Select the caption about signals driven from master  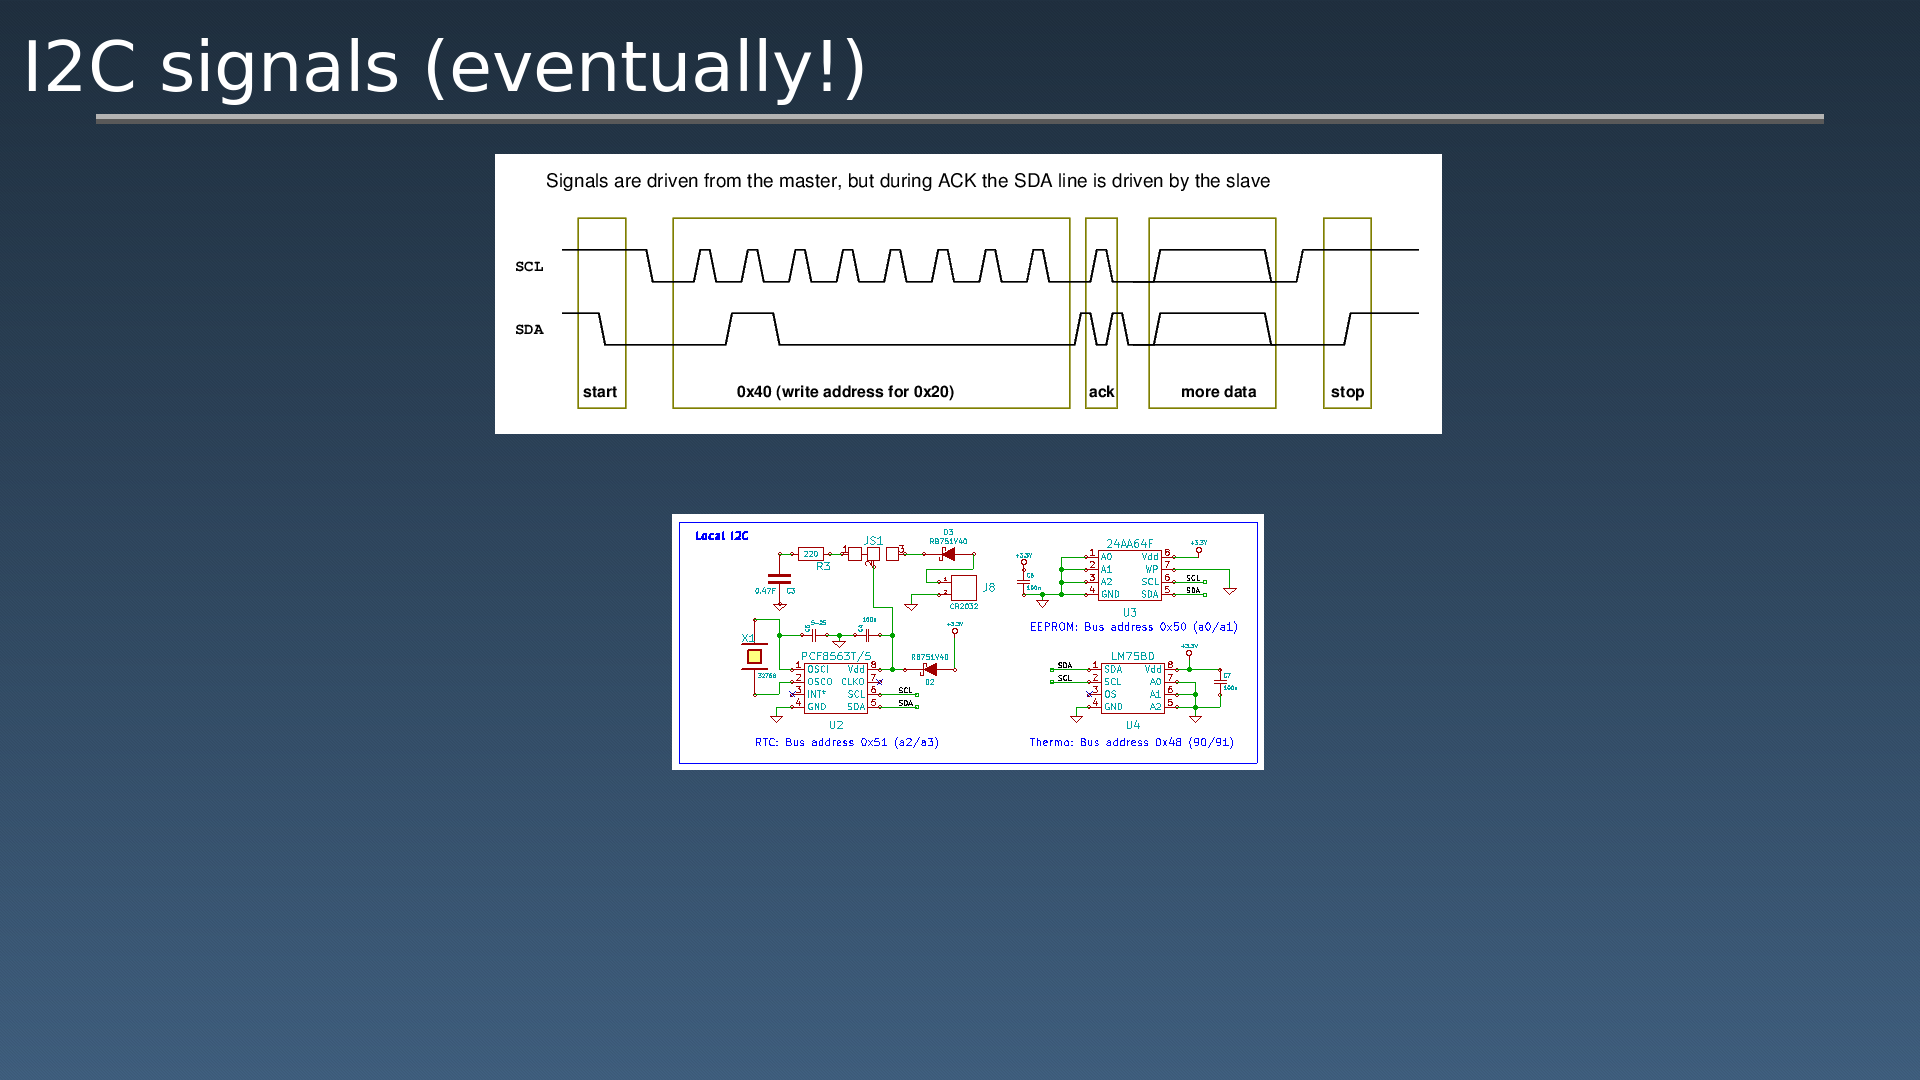click(908, 181)
